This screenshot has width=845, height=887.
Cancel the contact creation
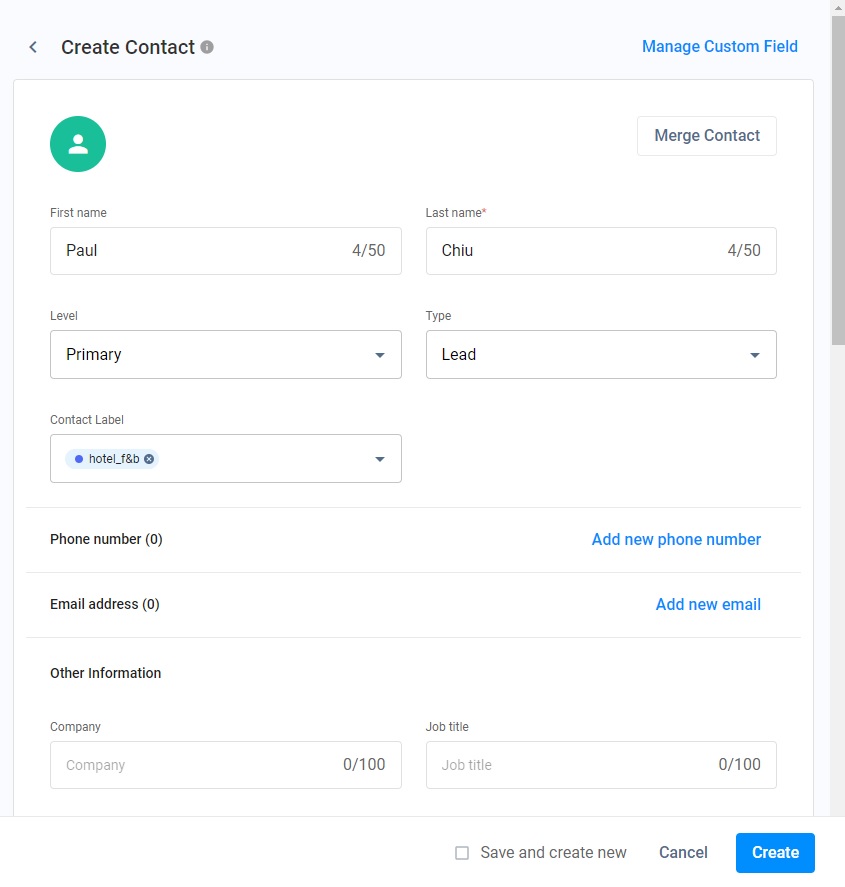tap(683, 853)
